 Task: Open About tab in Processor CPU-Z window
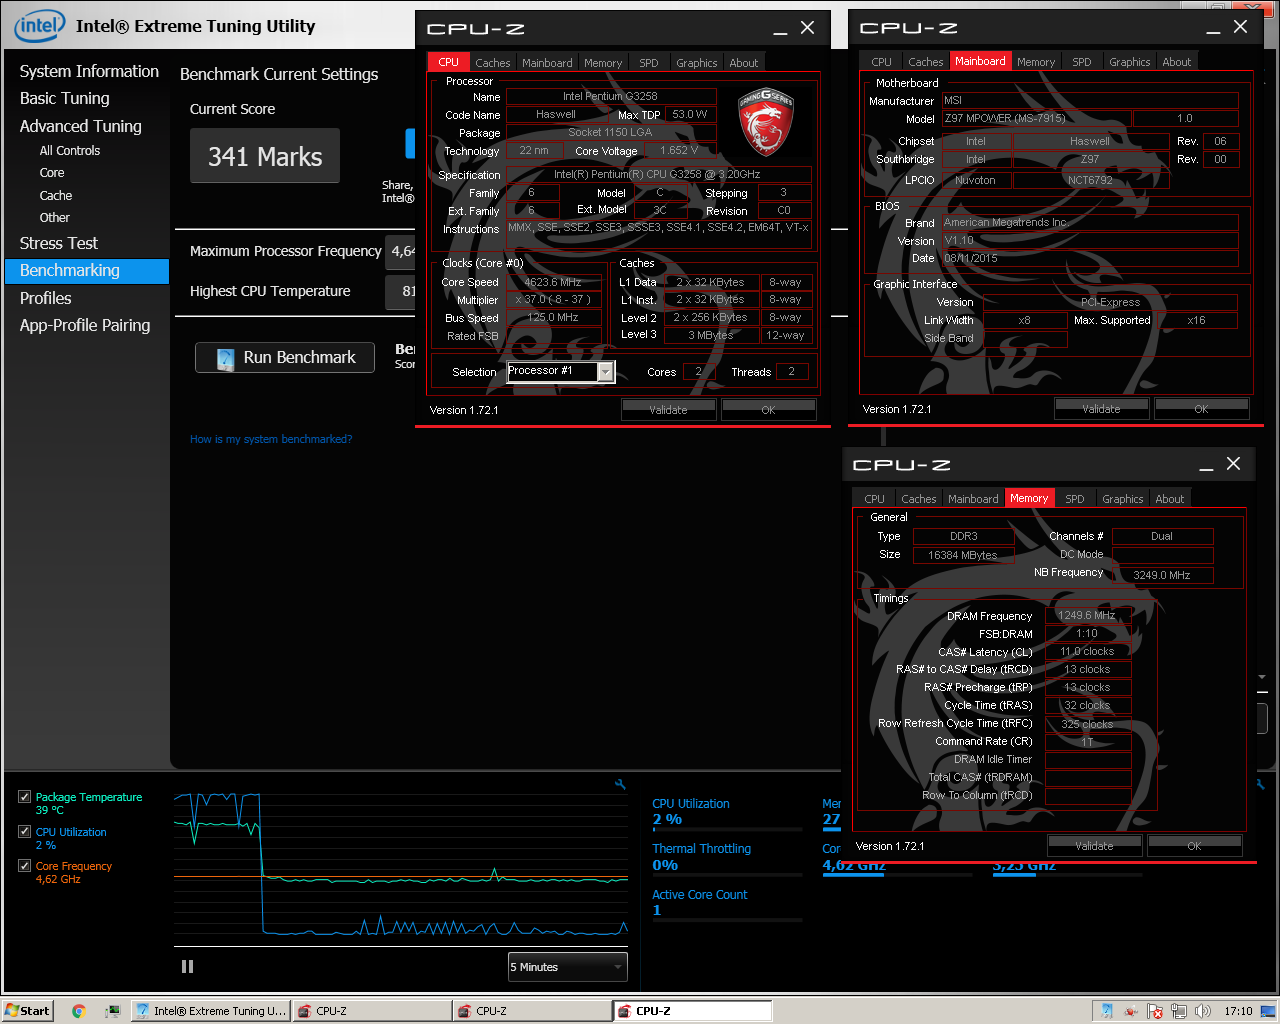click(743, 63)
